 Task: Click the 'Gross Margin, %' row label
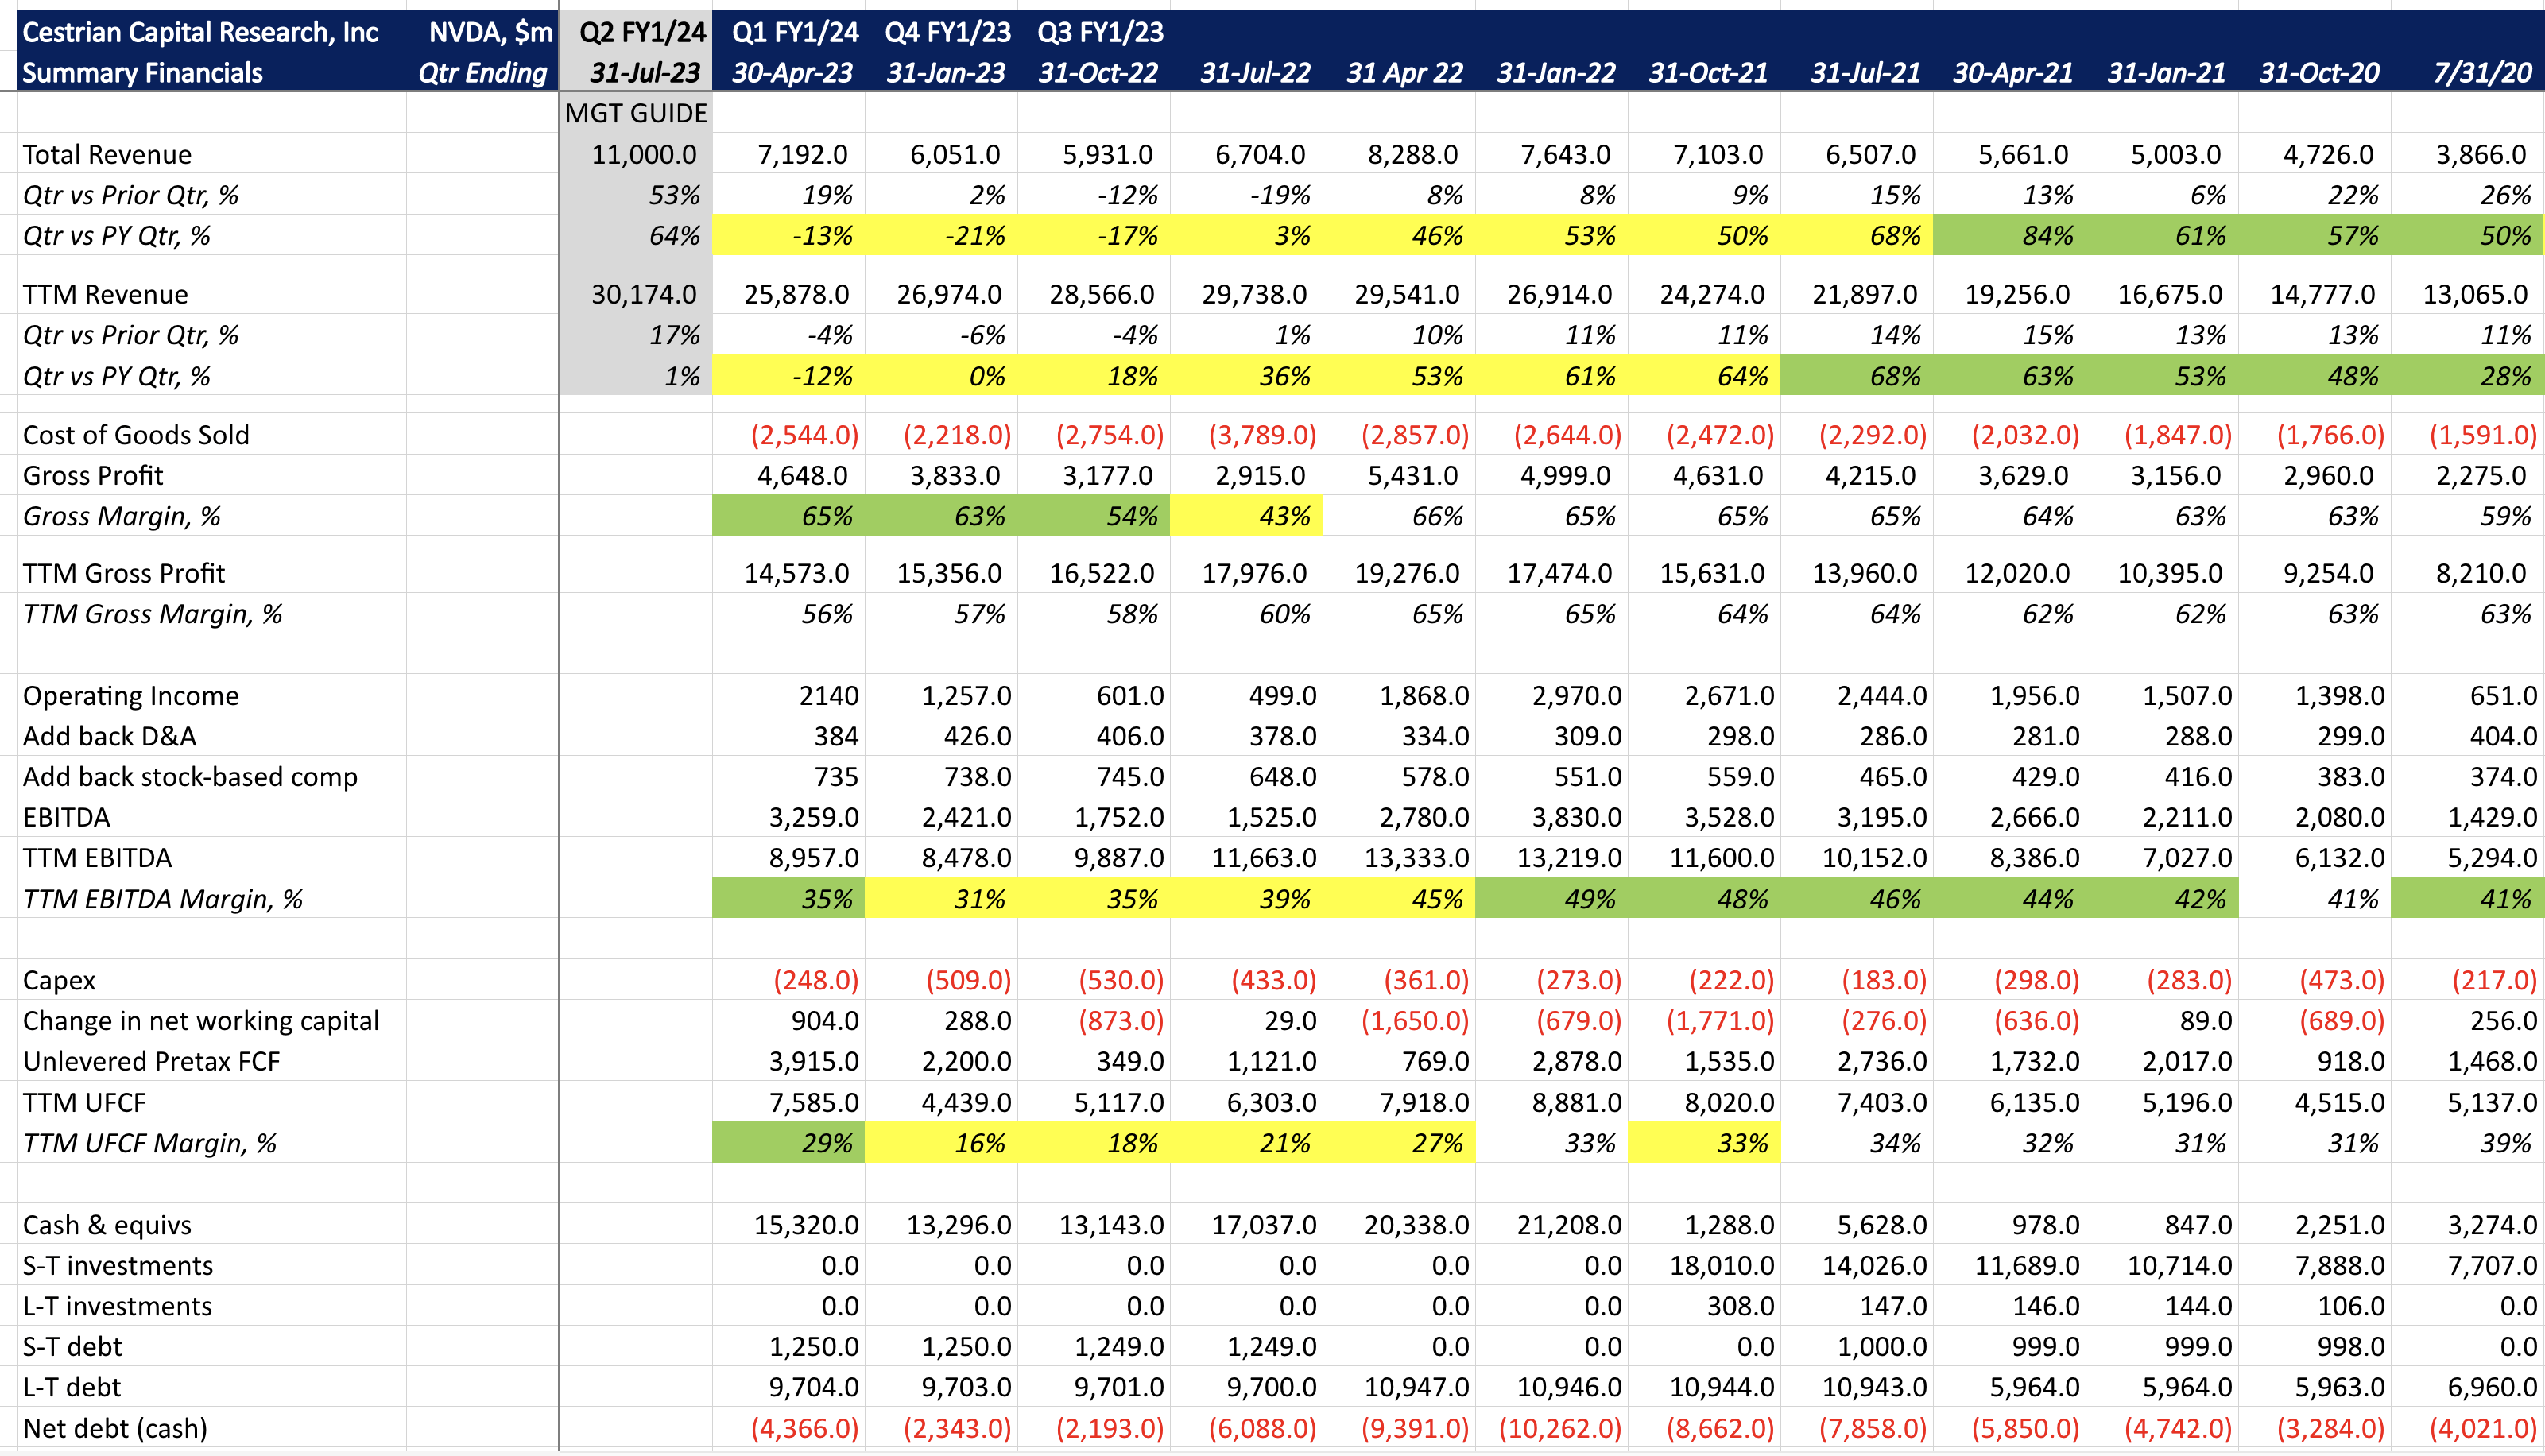[121, 516]
